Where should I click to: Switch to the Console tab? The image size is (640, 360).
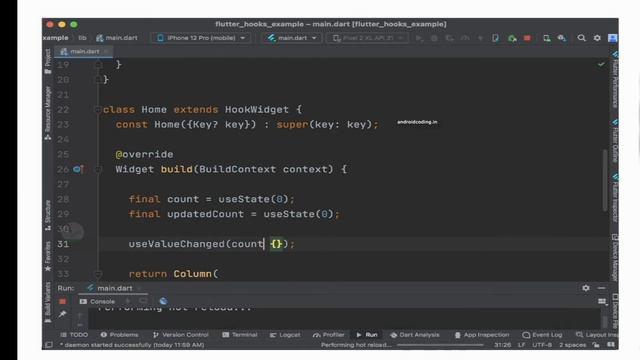click(97, 301)
